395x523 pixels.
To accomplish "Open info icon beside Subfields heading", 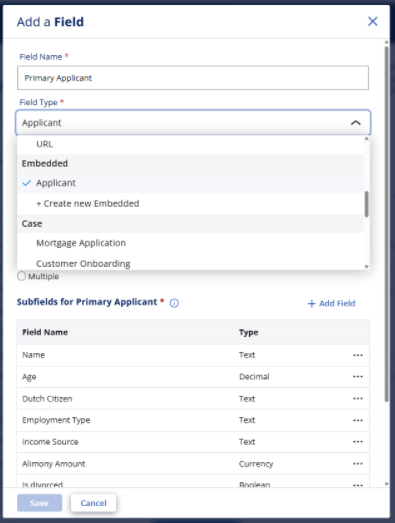I will tap(174, 303).
